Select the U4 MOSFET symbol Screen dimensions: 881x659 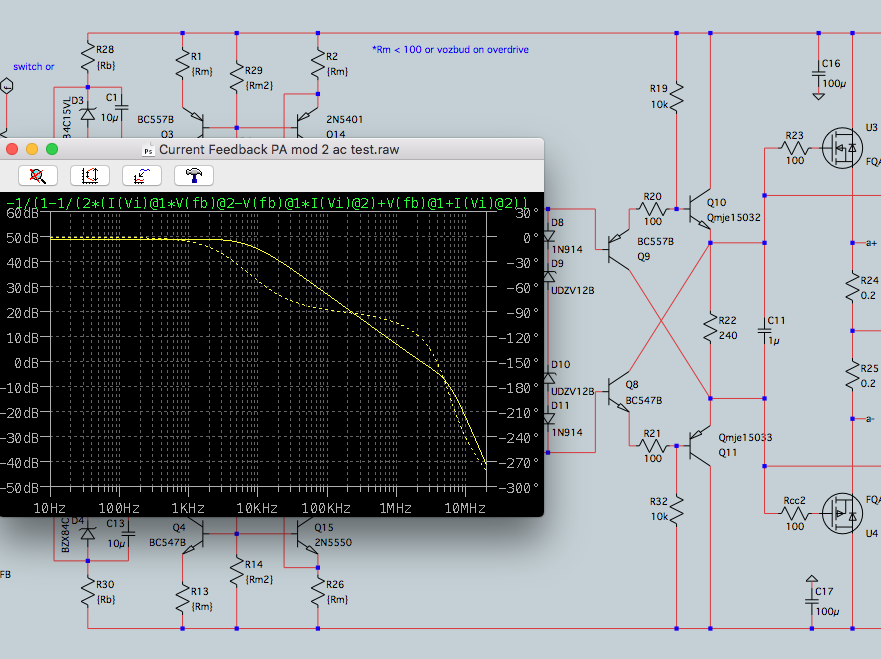pos(842,513)
